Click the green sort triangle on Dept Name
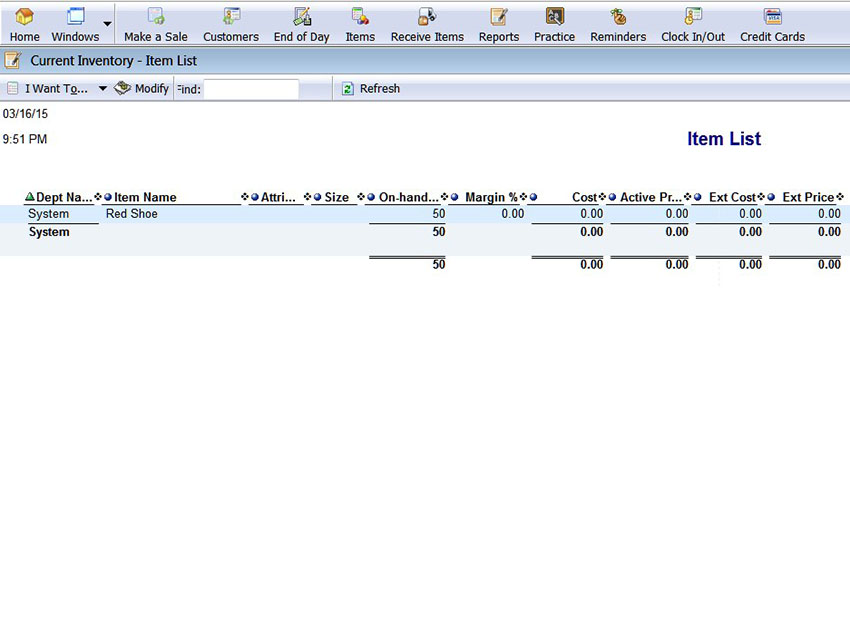 pyautogui.click(x=30, y=197)
